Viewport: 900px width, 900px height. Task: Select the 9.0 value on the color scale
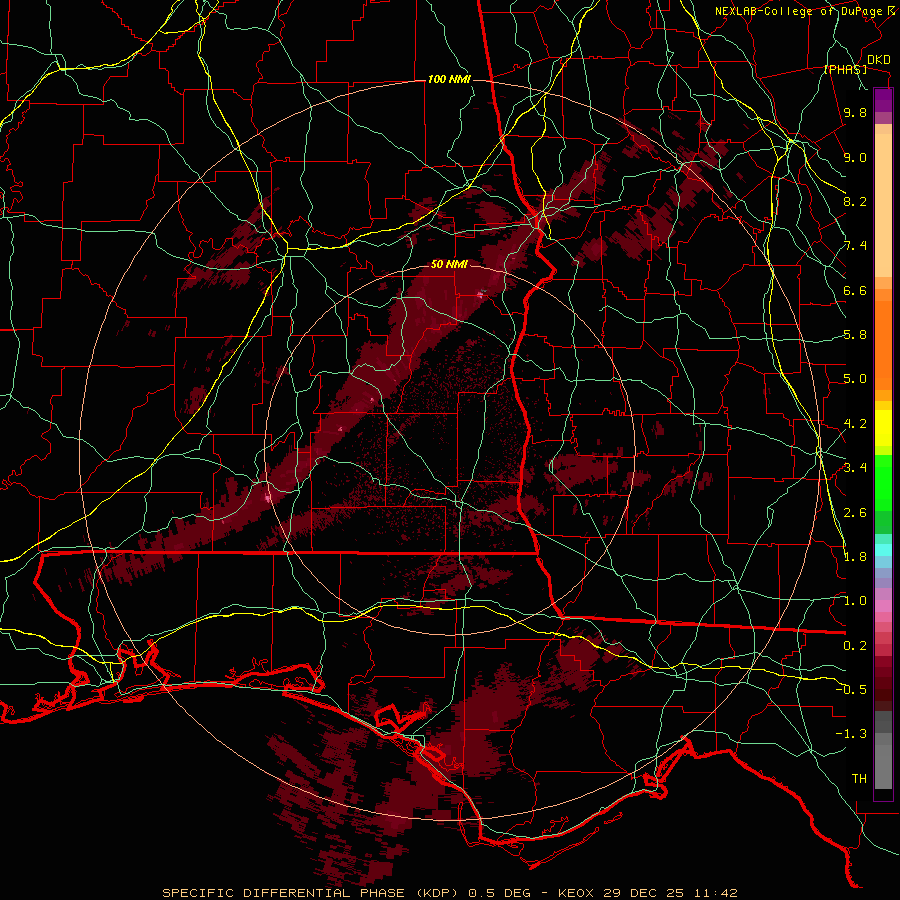tap(855, 157)
